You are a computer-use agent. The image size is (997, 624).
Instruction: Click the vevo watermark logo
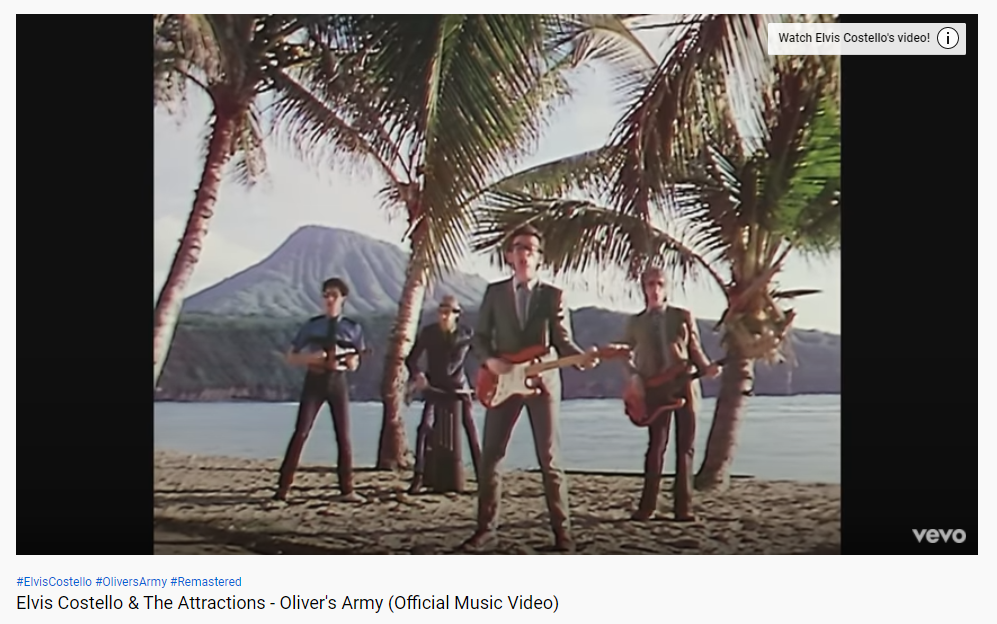coord(939,536)
